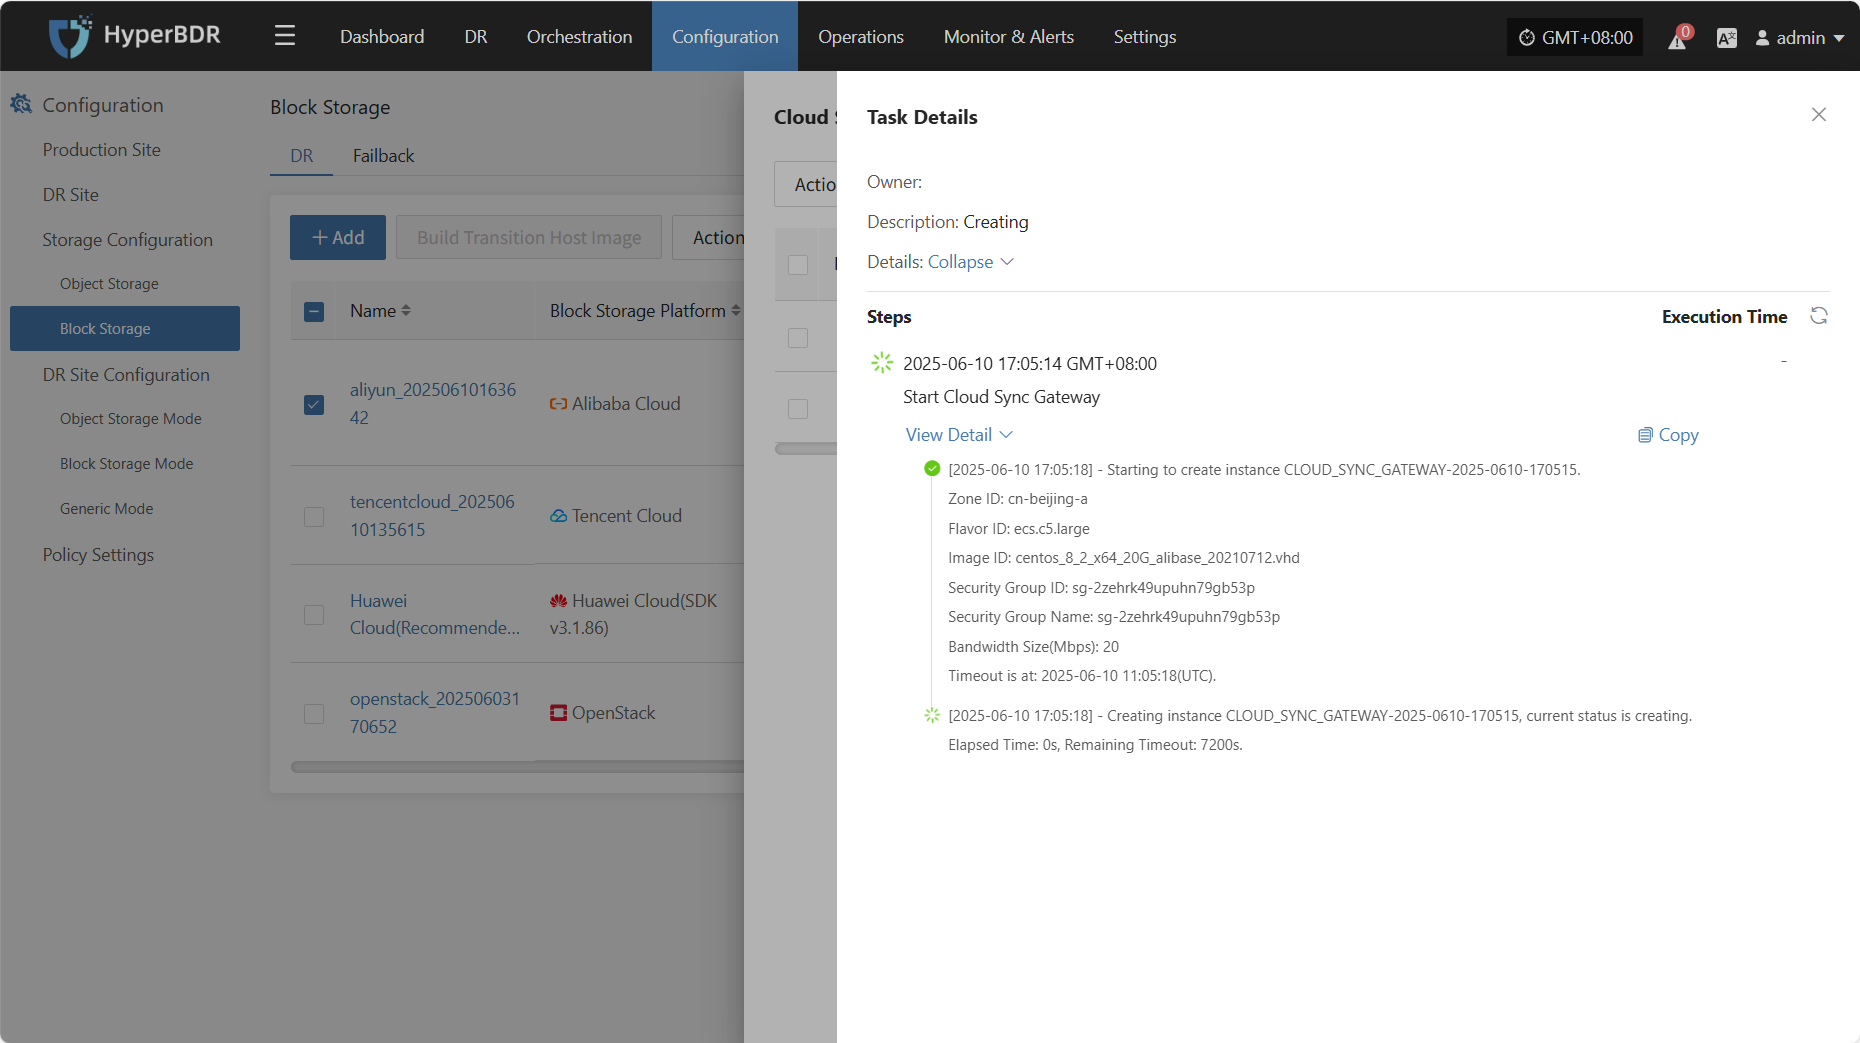Sort by Block Storage Platform column arrows
Viewport: 1860px width, 1043px height.
736,311
